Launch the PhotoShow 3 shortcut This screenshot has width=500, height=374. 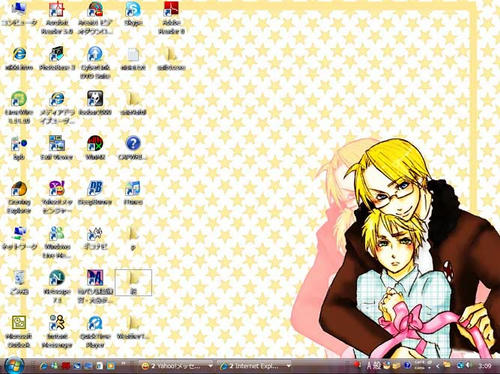[x=57, y=58]
